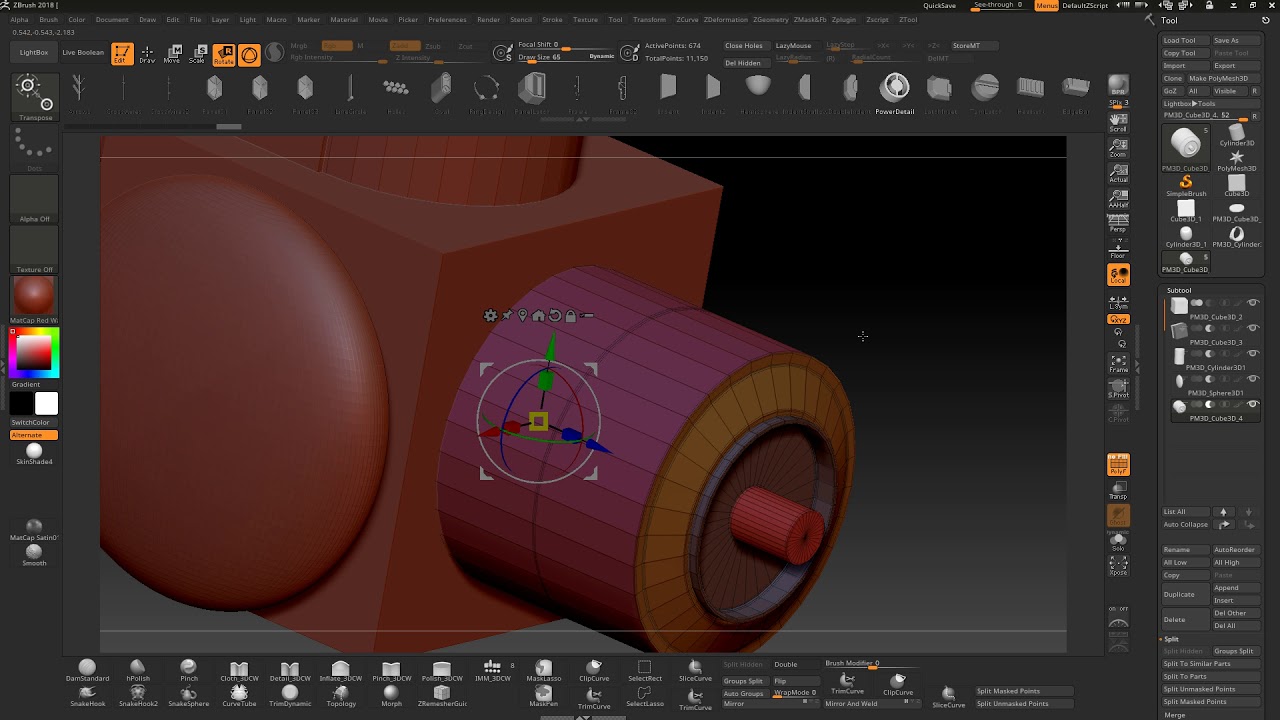Activate the Draw mode button
Image resolution: width=1280 pixels, height=720 pixels.
(x=147, y=54)
